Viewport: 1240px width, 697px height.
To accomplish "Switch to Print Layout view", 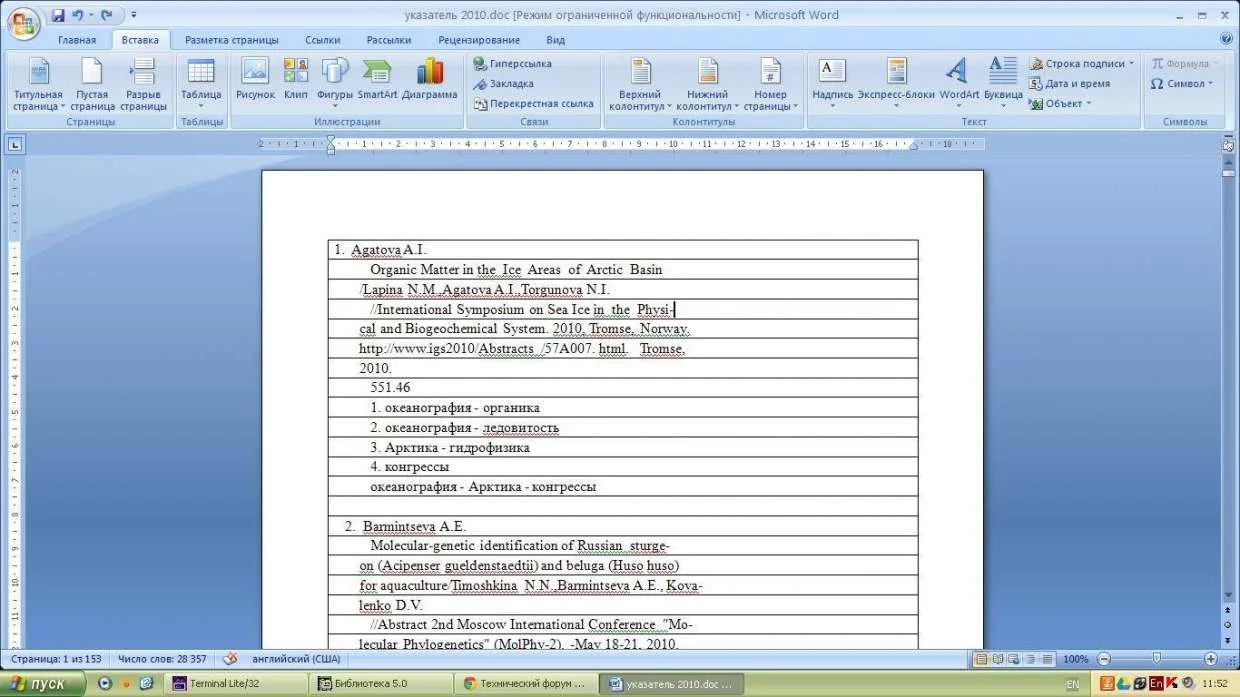I will pyautogui.click(x=981, y=659).
